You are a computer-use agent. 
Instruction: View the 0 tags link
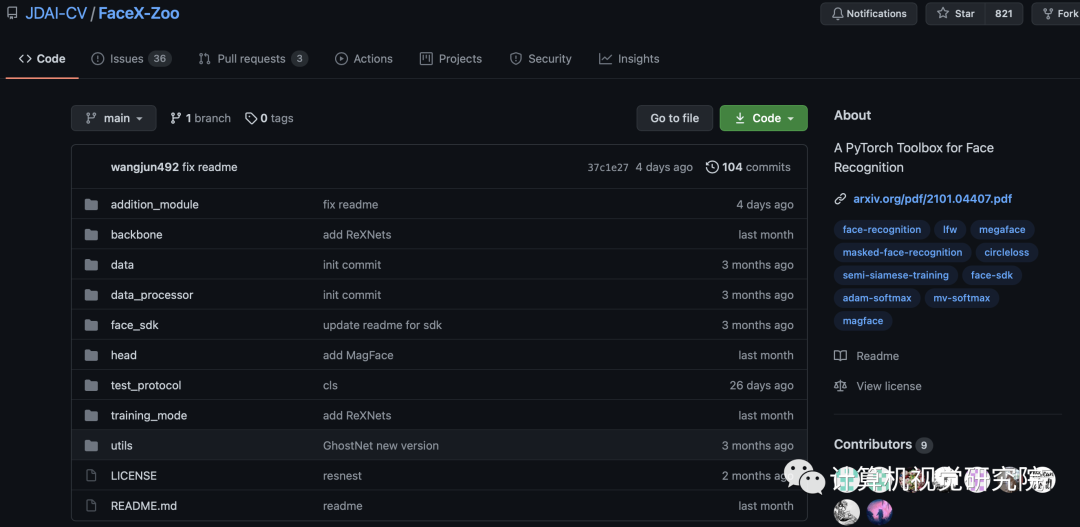pos(269,118)
